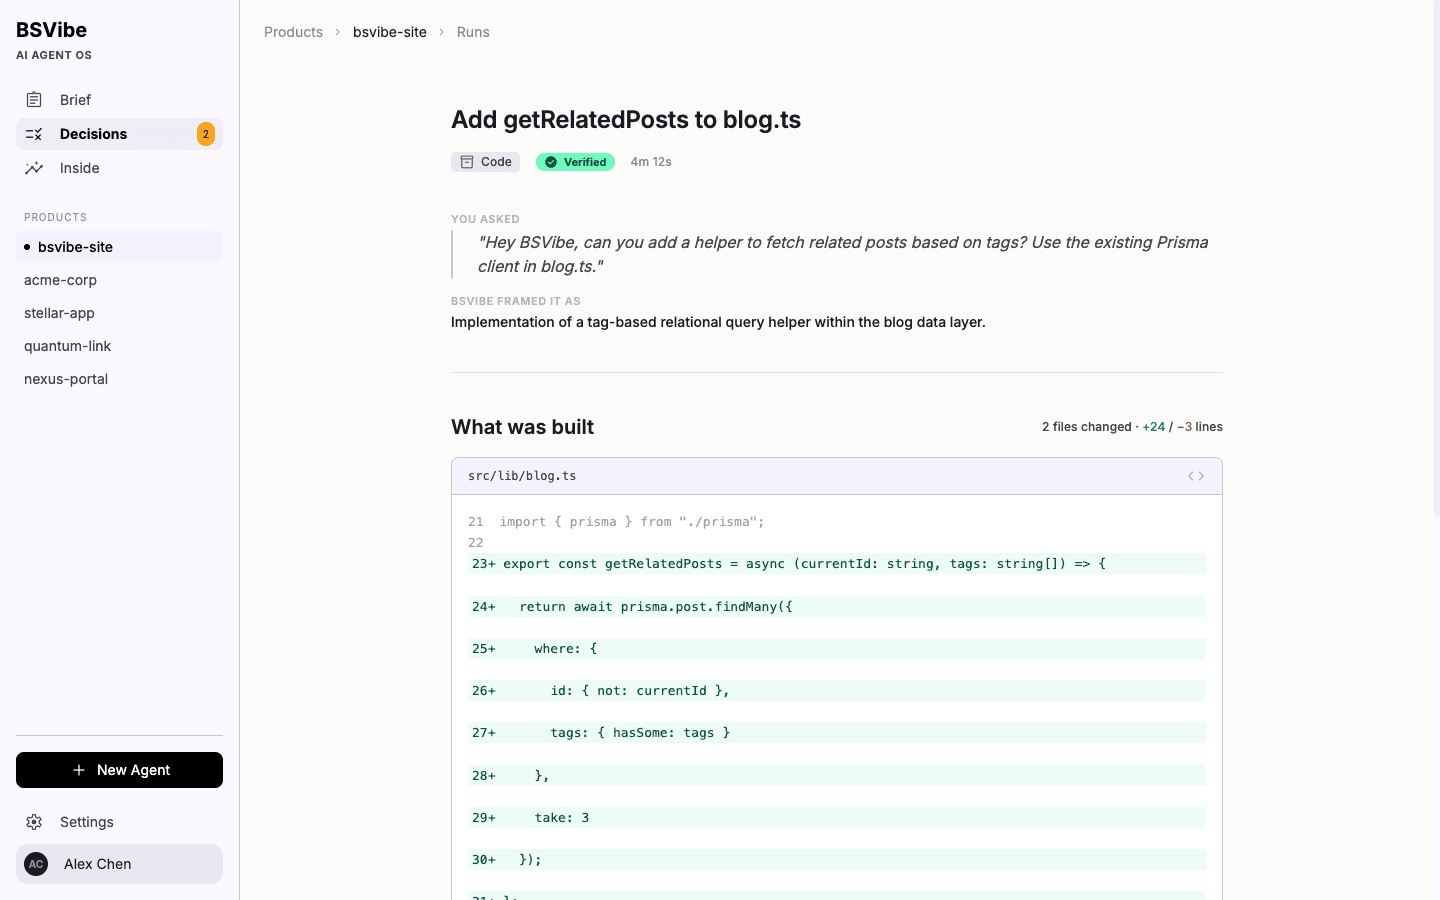
Task: Click the 'YOU ASKED' quoted request text
Action: click(843, 254)
